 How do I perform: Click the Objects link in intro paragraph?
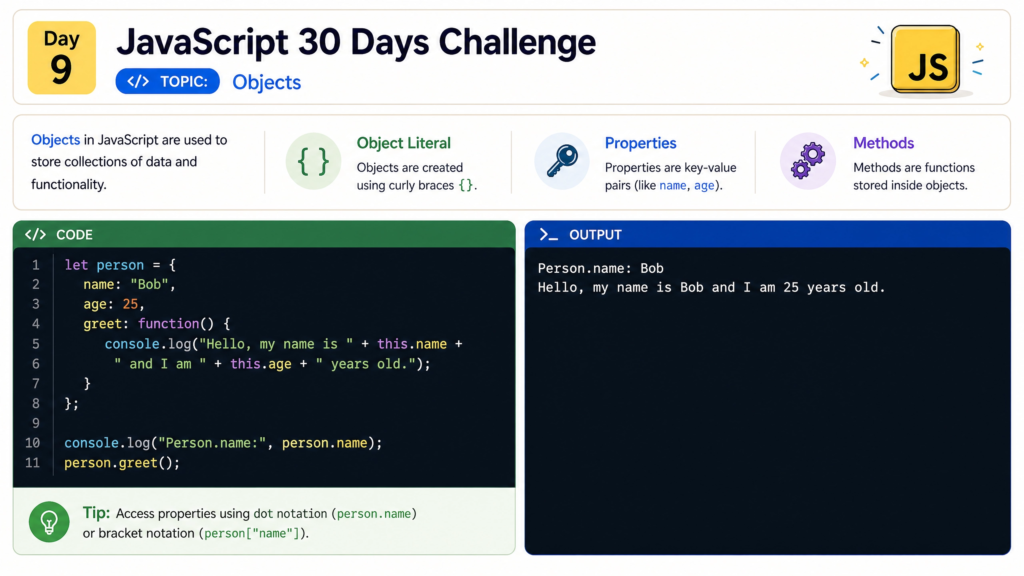tap(56, 140)
